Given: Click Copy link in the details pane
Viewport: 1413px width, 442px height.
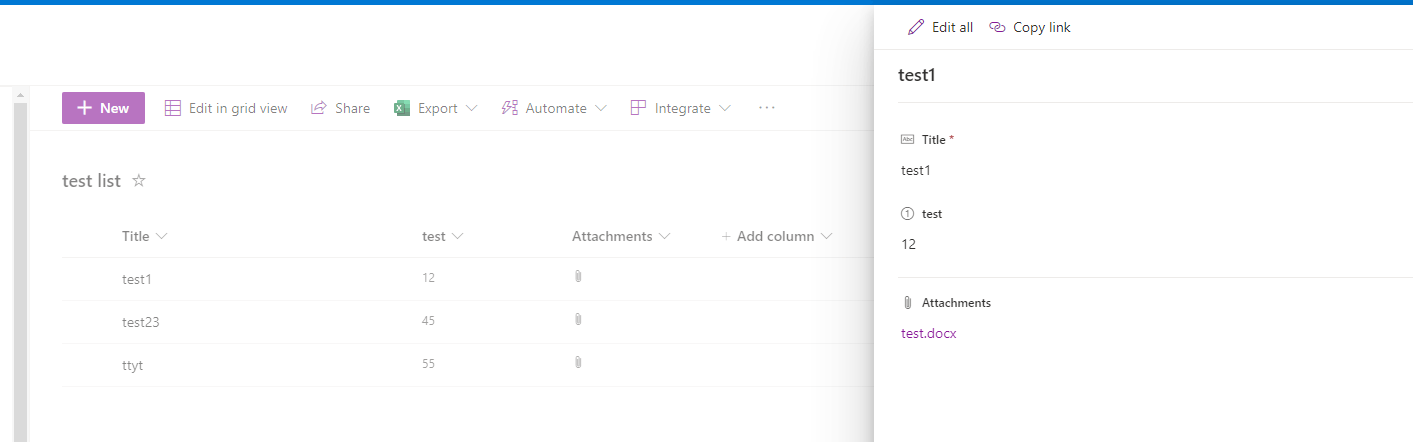Looking at the screenshot, I should tap(1030, 28).
